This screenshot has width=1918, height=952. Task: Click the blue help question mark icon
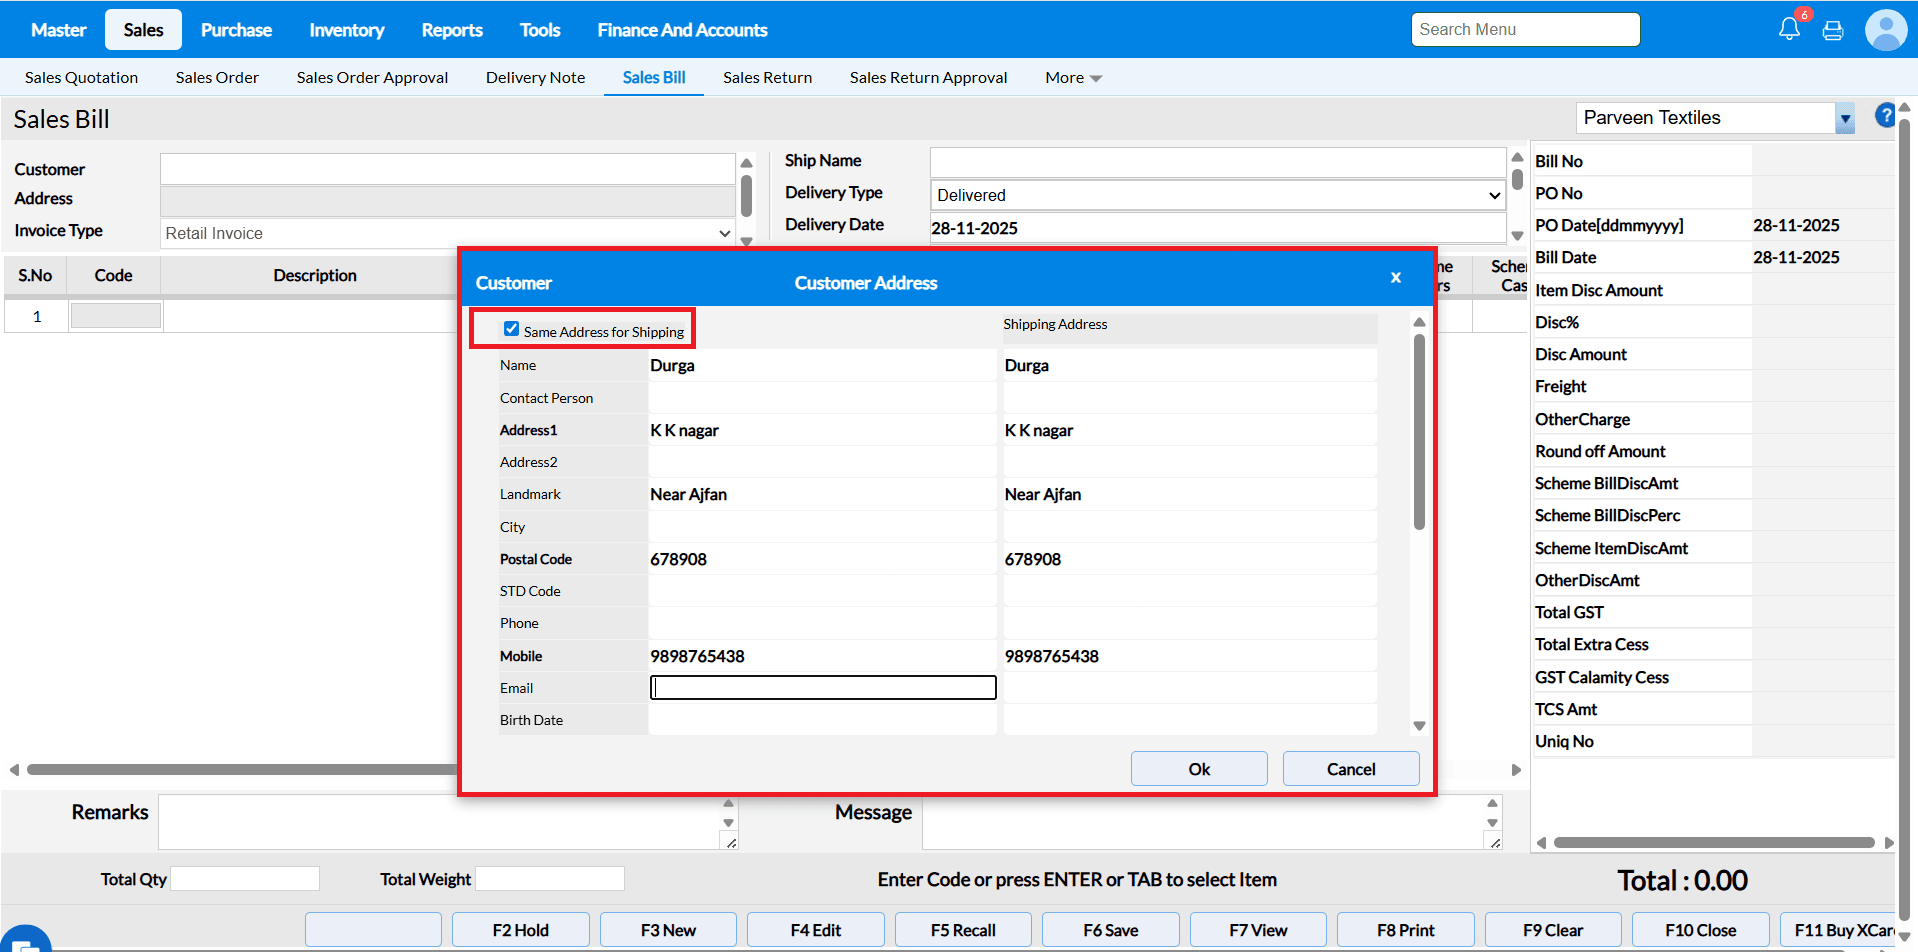pyautogui.click(x=1884, y=116)
